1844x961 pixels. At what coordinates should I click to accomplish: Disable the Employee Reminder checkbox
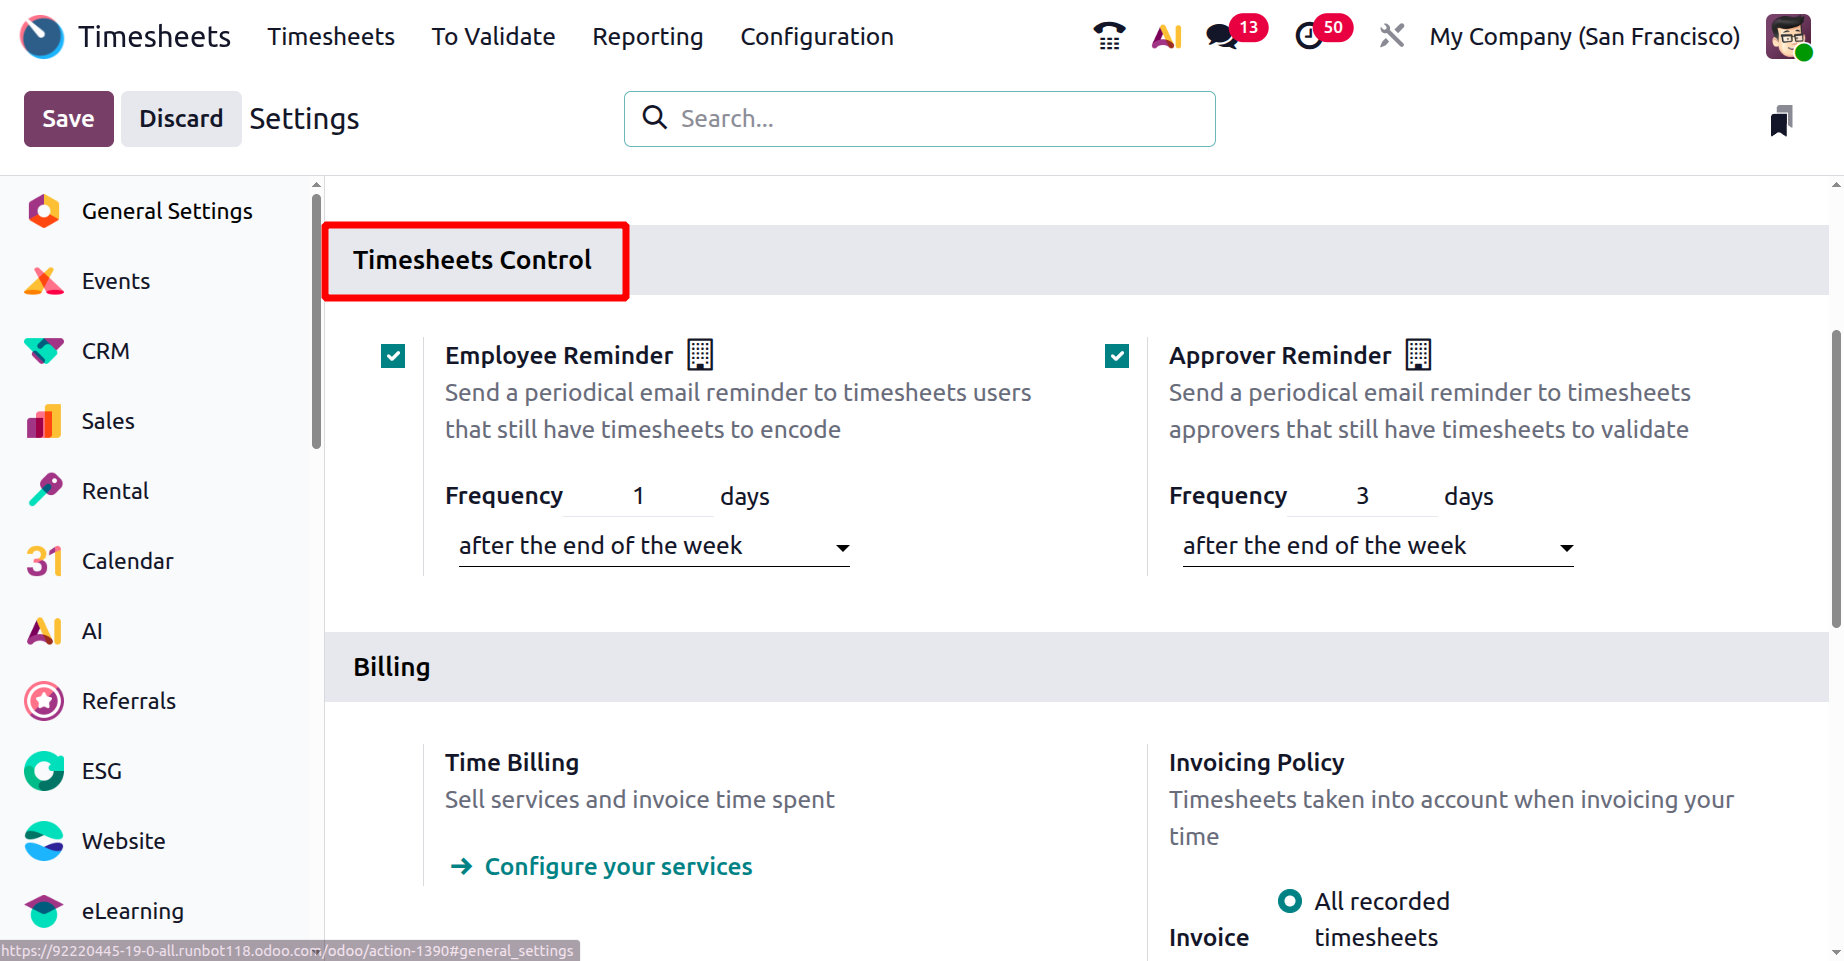click(x=393, y=356)
